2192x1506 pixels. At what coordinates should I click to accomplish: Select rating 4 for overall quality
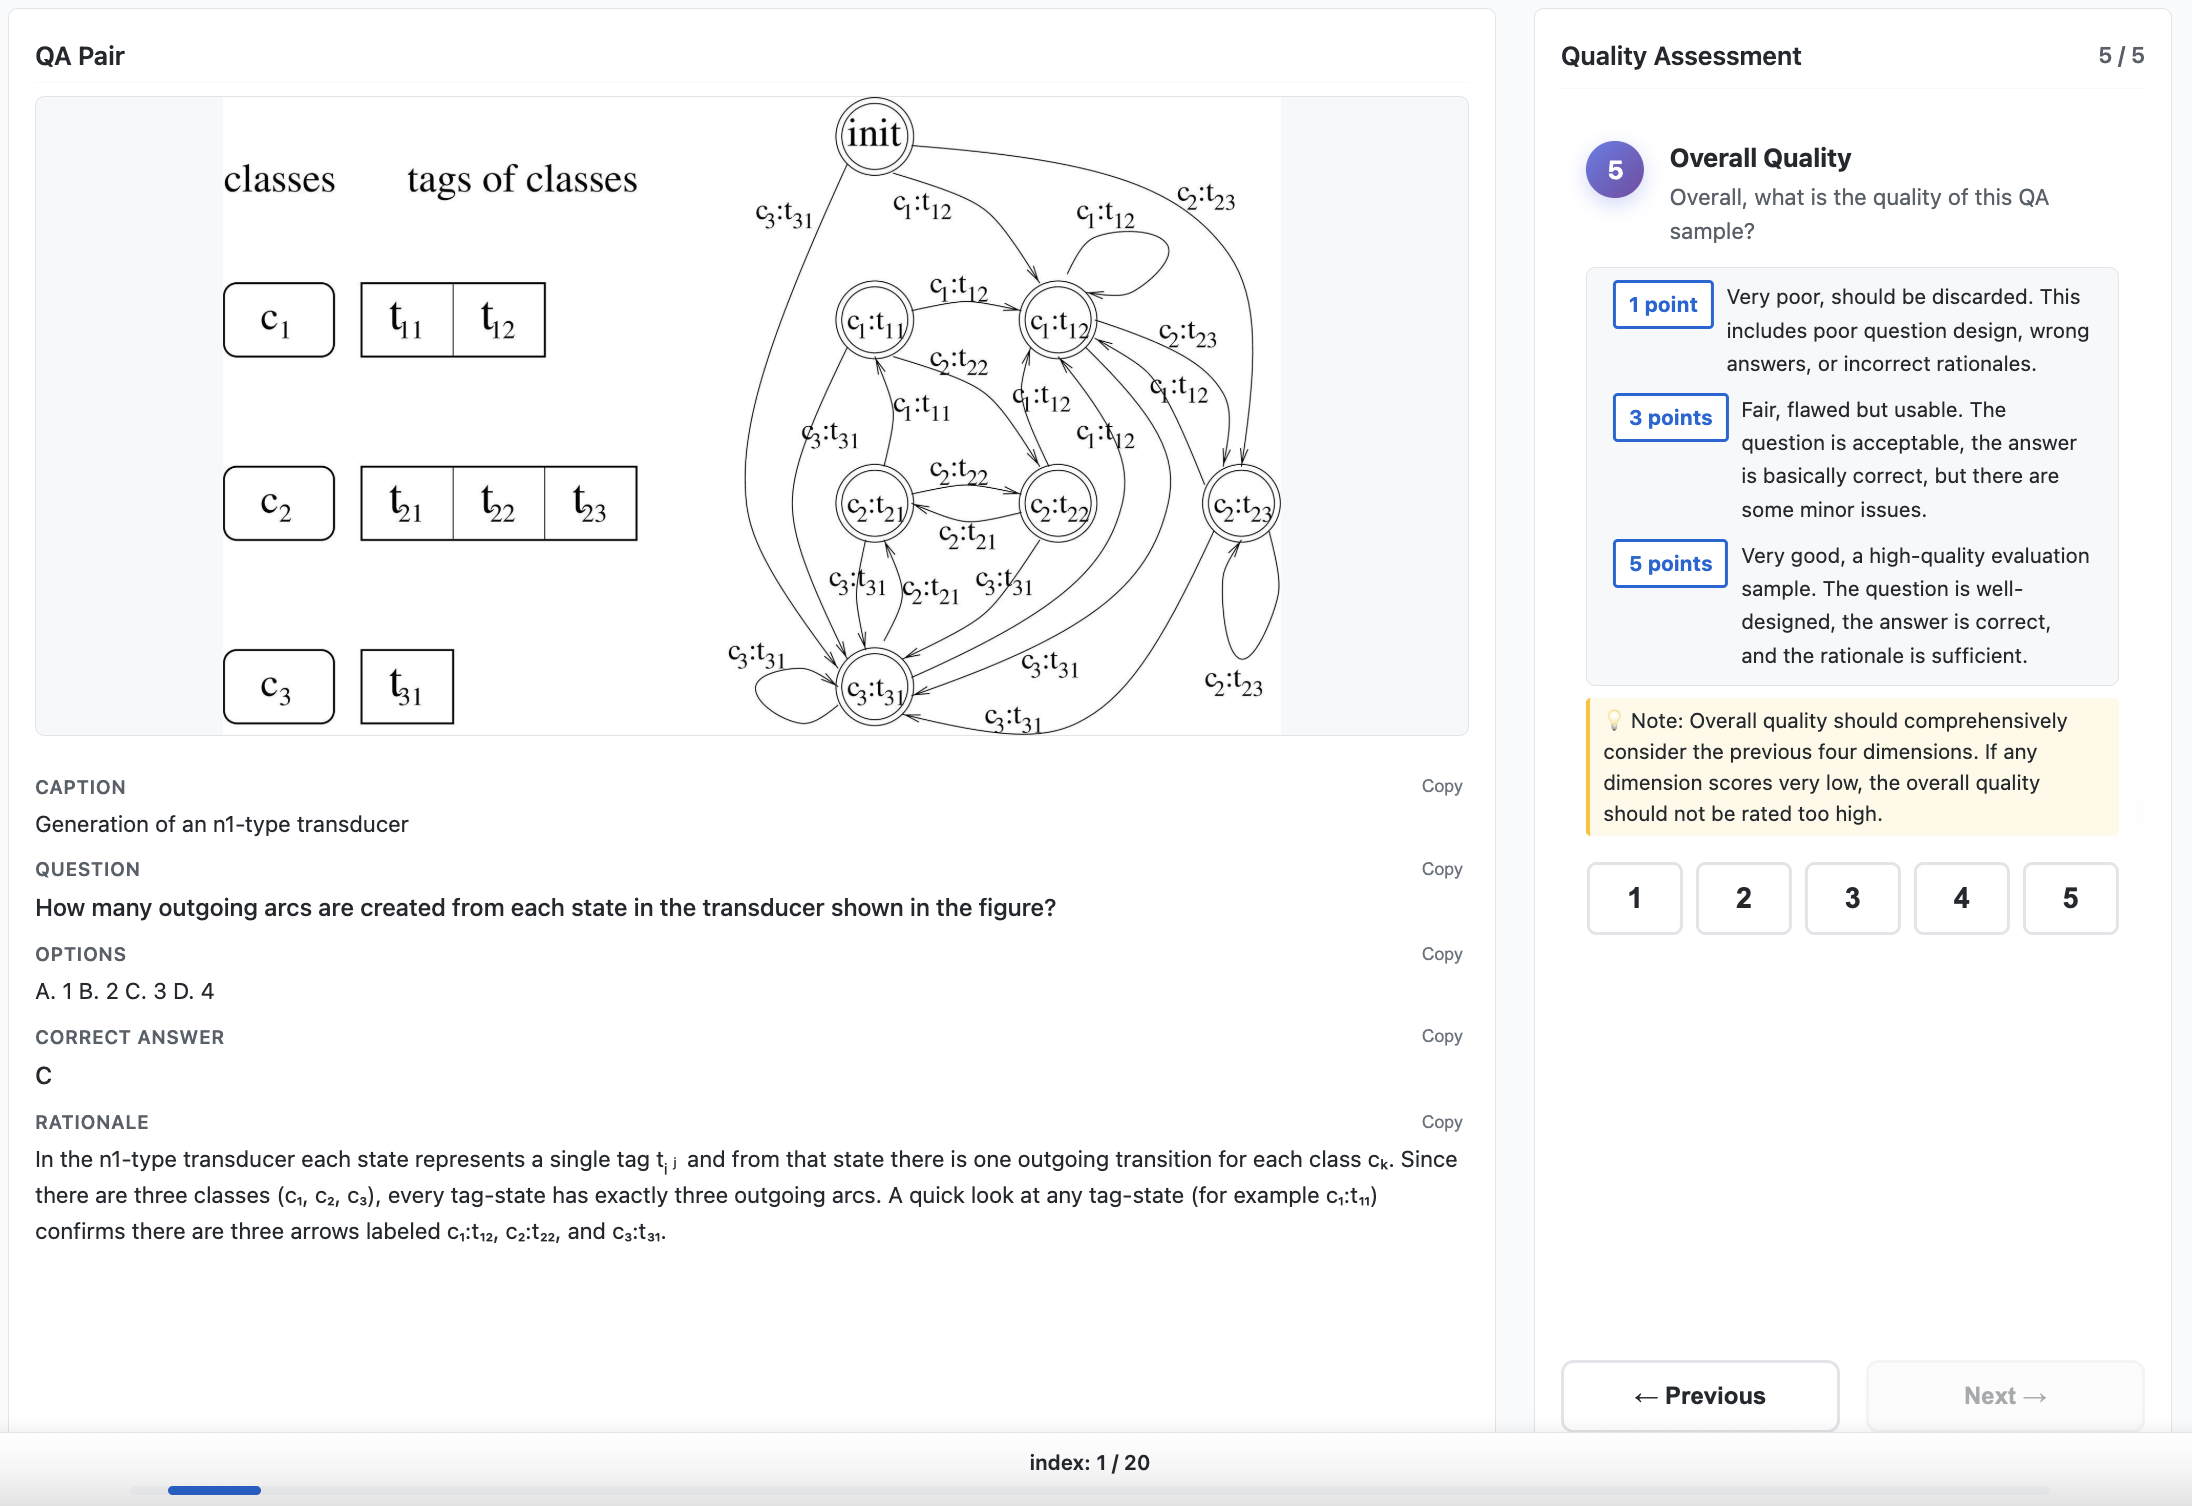(1961, 898)
